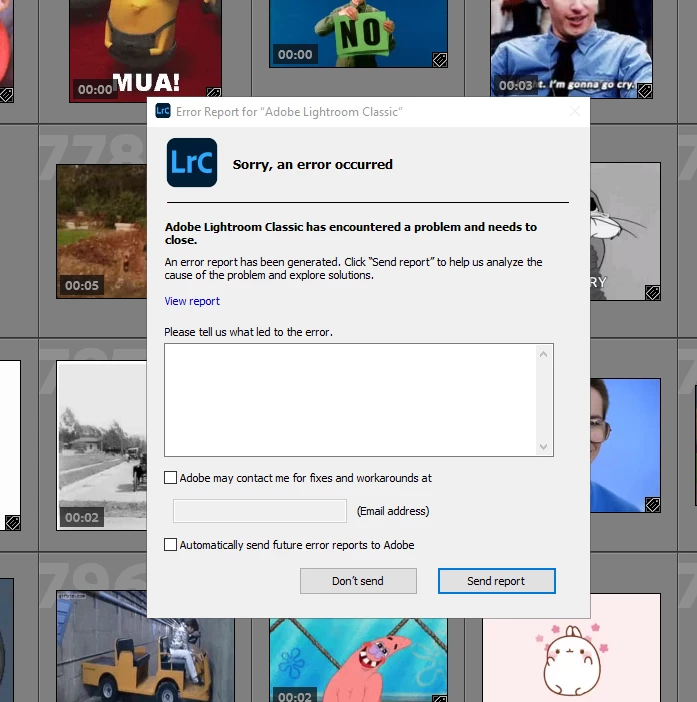Select the "I'm gonna go cry" thumbnail

[x=571, y=48]
